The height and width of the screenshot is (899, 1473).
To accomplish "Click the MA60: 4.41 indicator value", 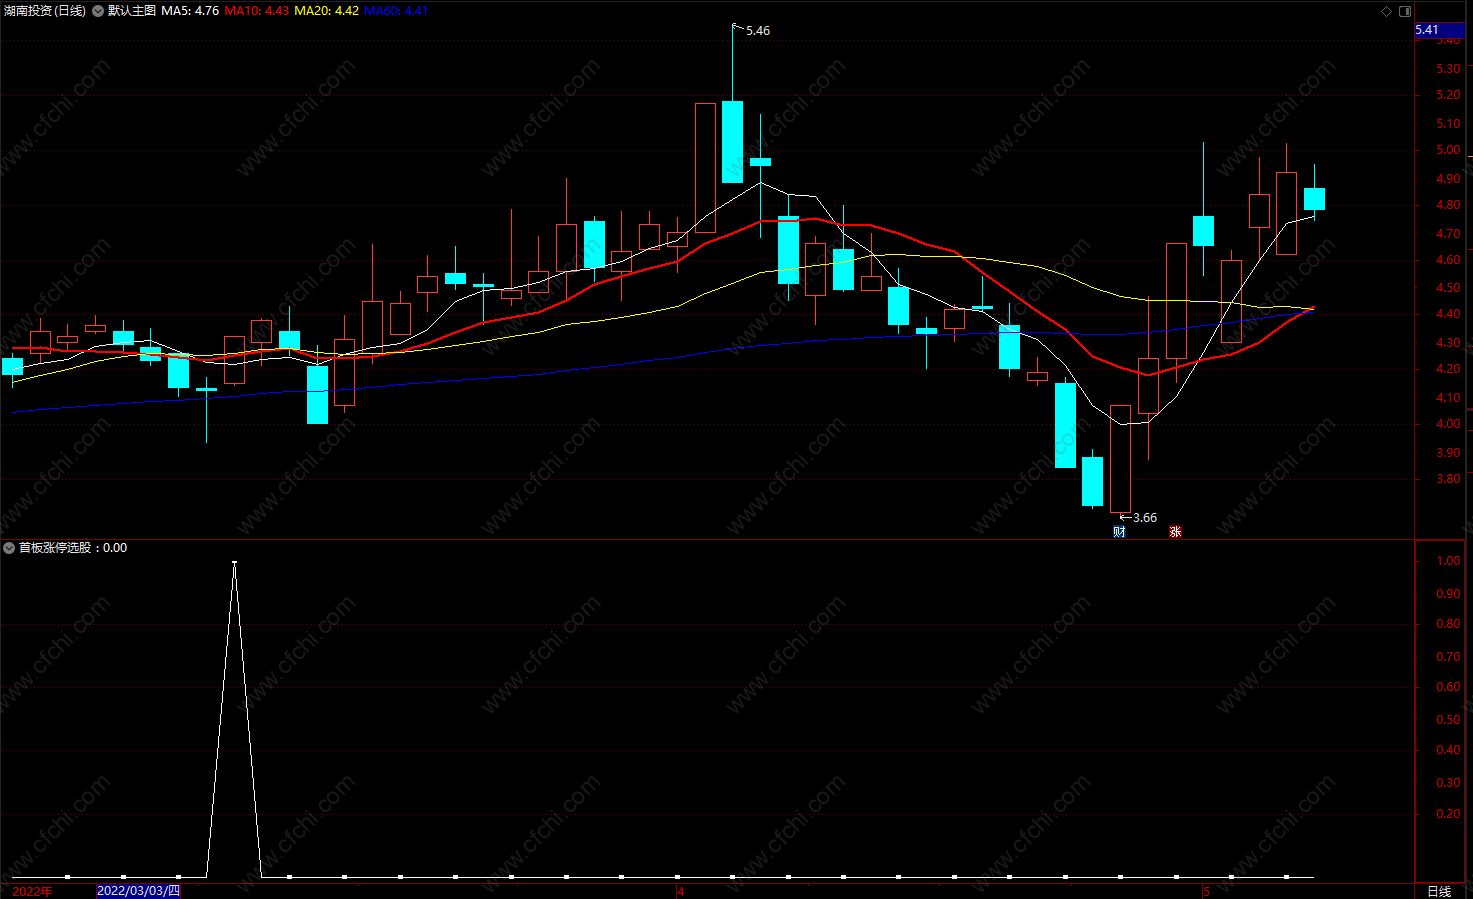I will [396, 11].
